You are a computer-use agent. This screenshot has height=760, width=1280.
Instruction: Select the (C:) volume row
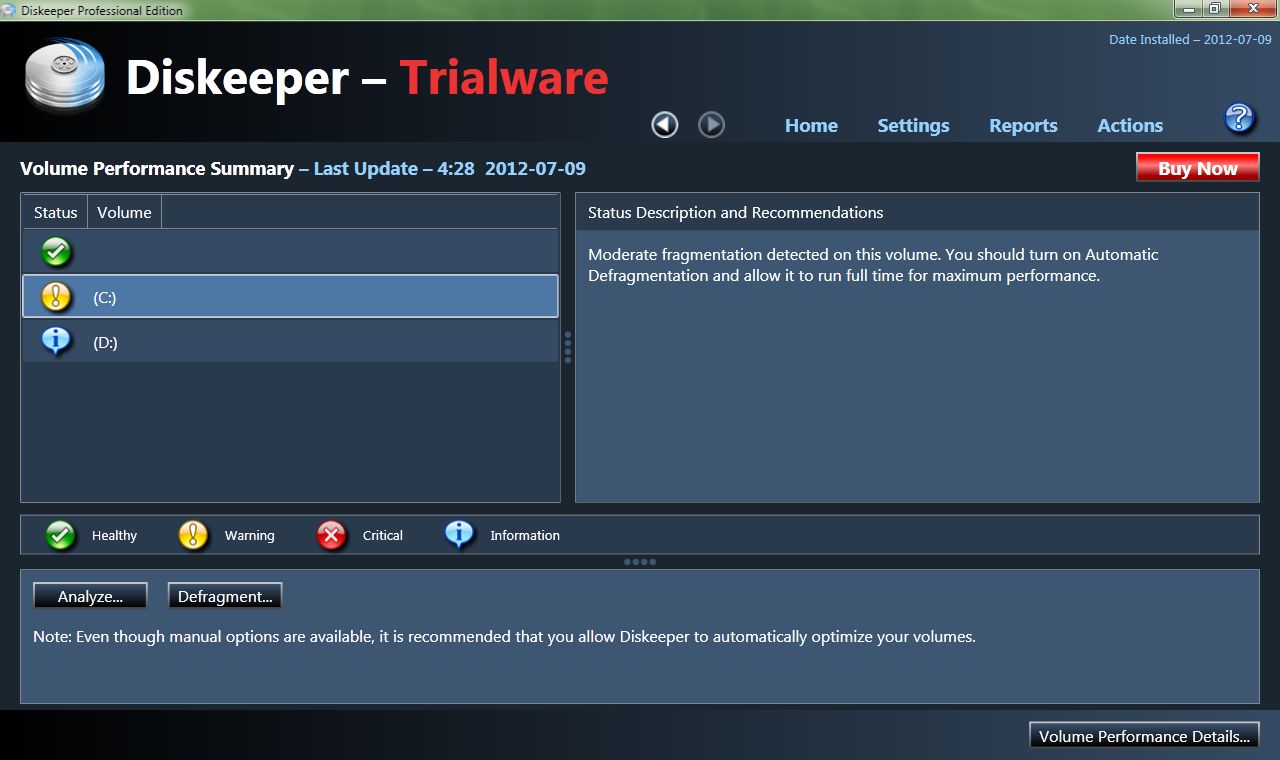pyautogui.click(x=290, y=297)
